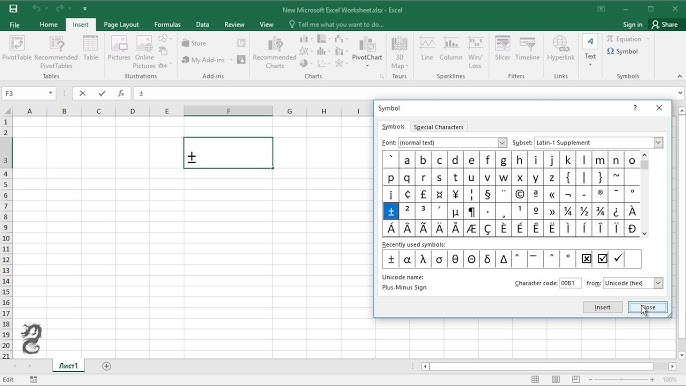Image resolution: width=686 pixels, height=386 pixels.
Task: Add a new sheet plus icon
Action: [106, 366]
